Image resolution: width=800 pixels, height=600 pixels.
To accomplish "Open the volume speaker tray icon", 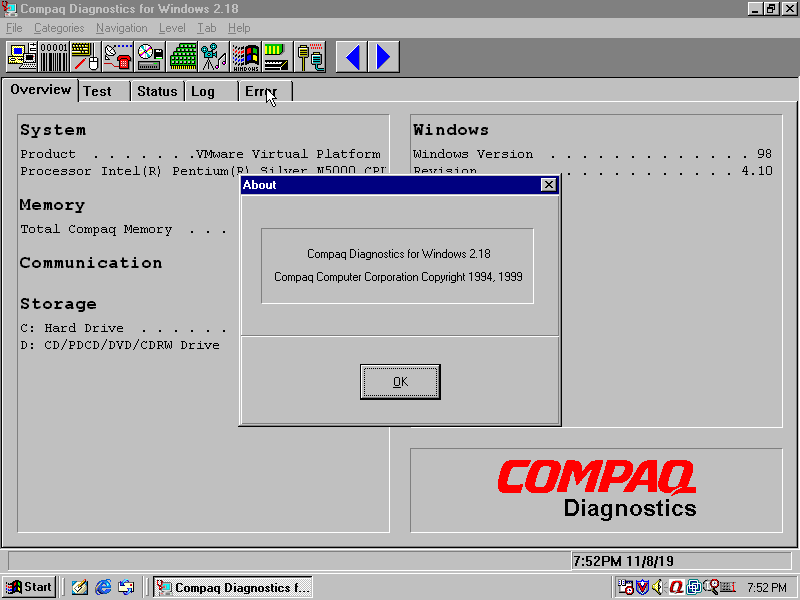I will [658, 587].
